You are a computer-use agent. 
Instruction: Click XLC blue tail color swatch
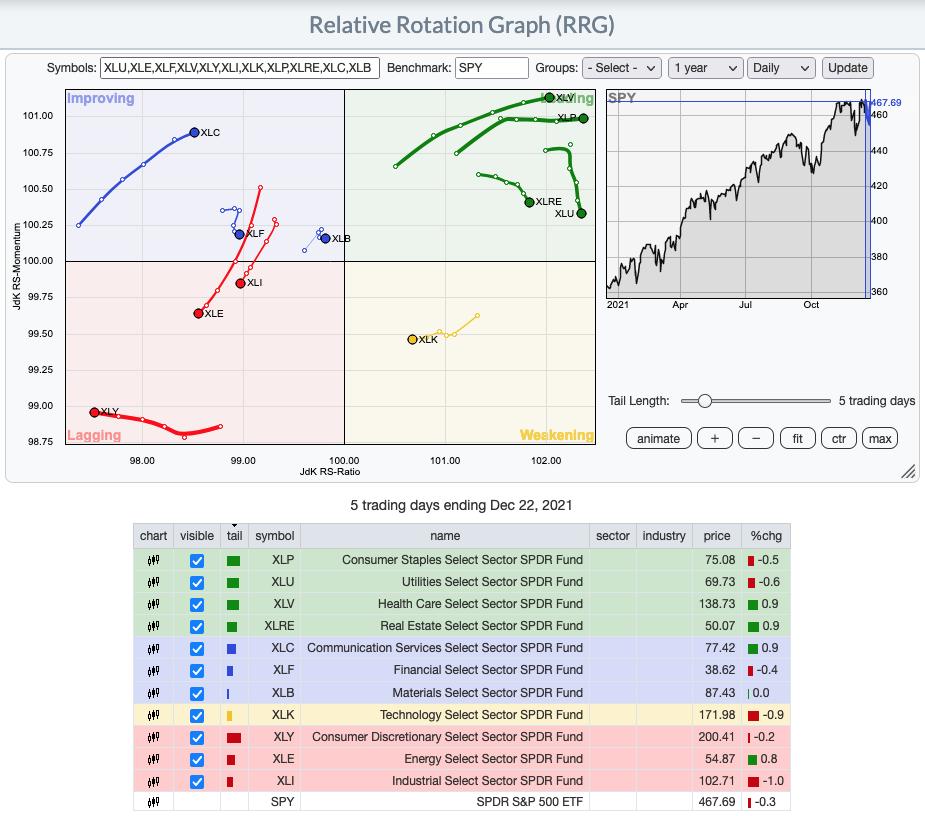coord(231,649)
